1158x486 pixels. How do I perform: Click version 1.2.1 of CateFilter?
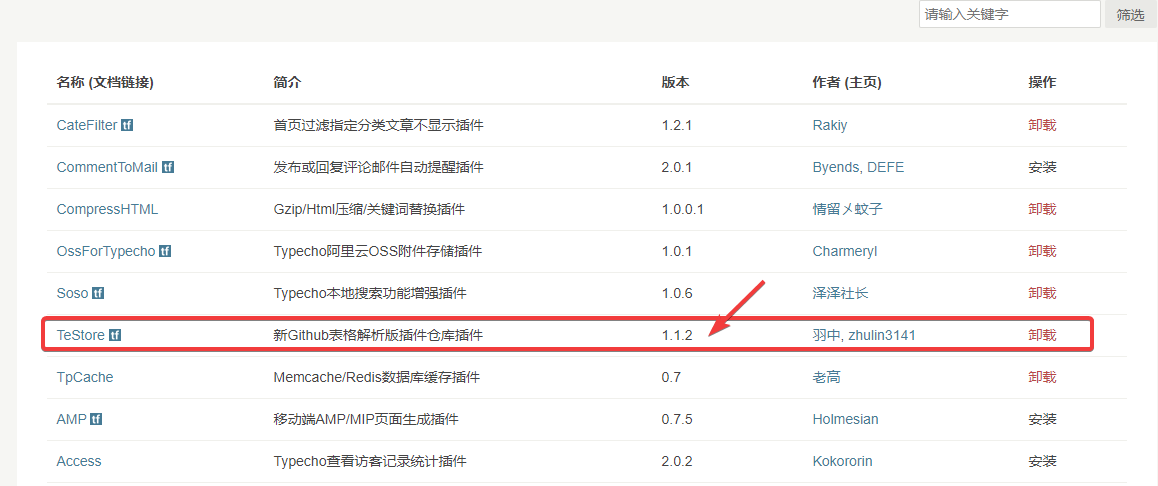676,126
